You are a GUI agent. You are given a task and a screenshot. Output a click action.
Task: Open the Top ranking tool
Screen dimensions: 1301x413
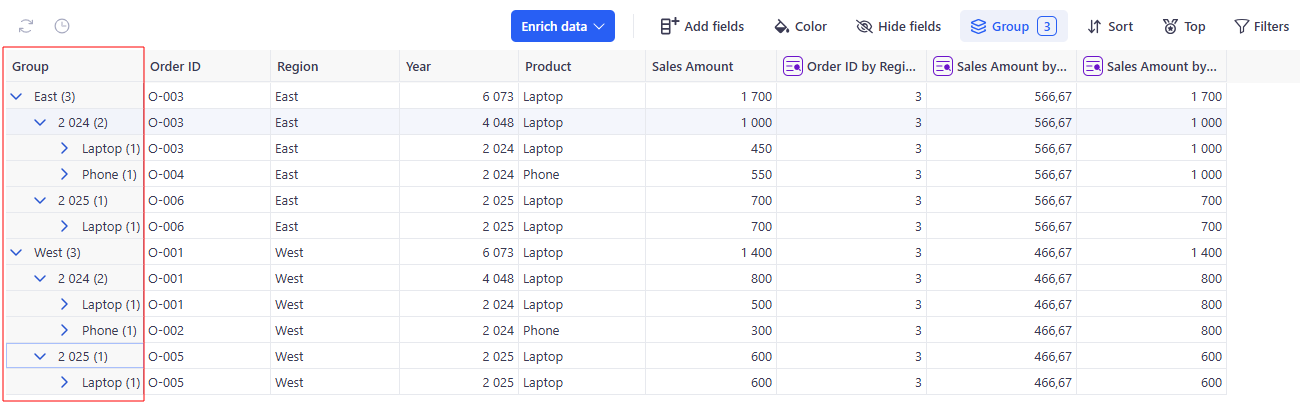[x=1184, y=26]
